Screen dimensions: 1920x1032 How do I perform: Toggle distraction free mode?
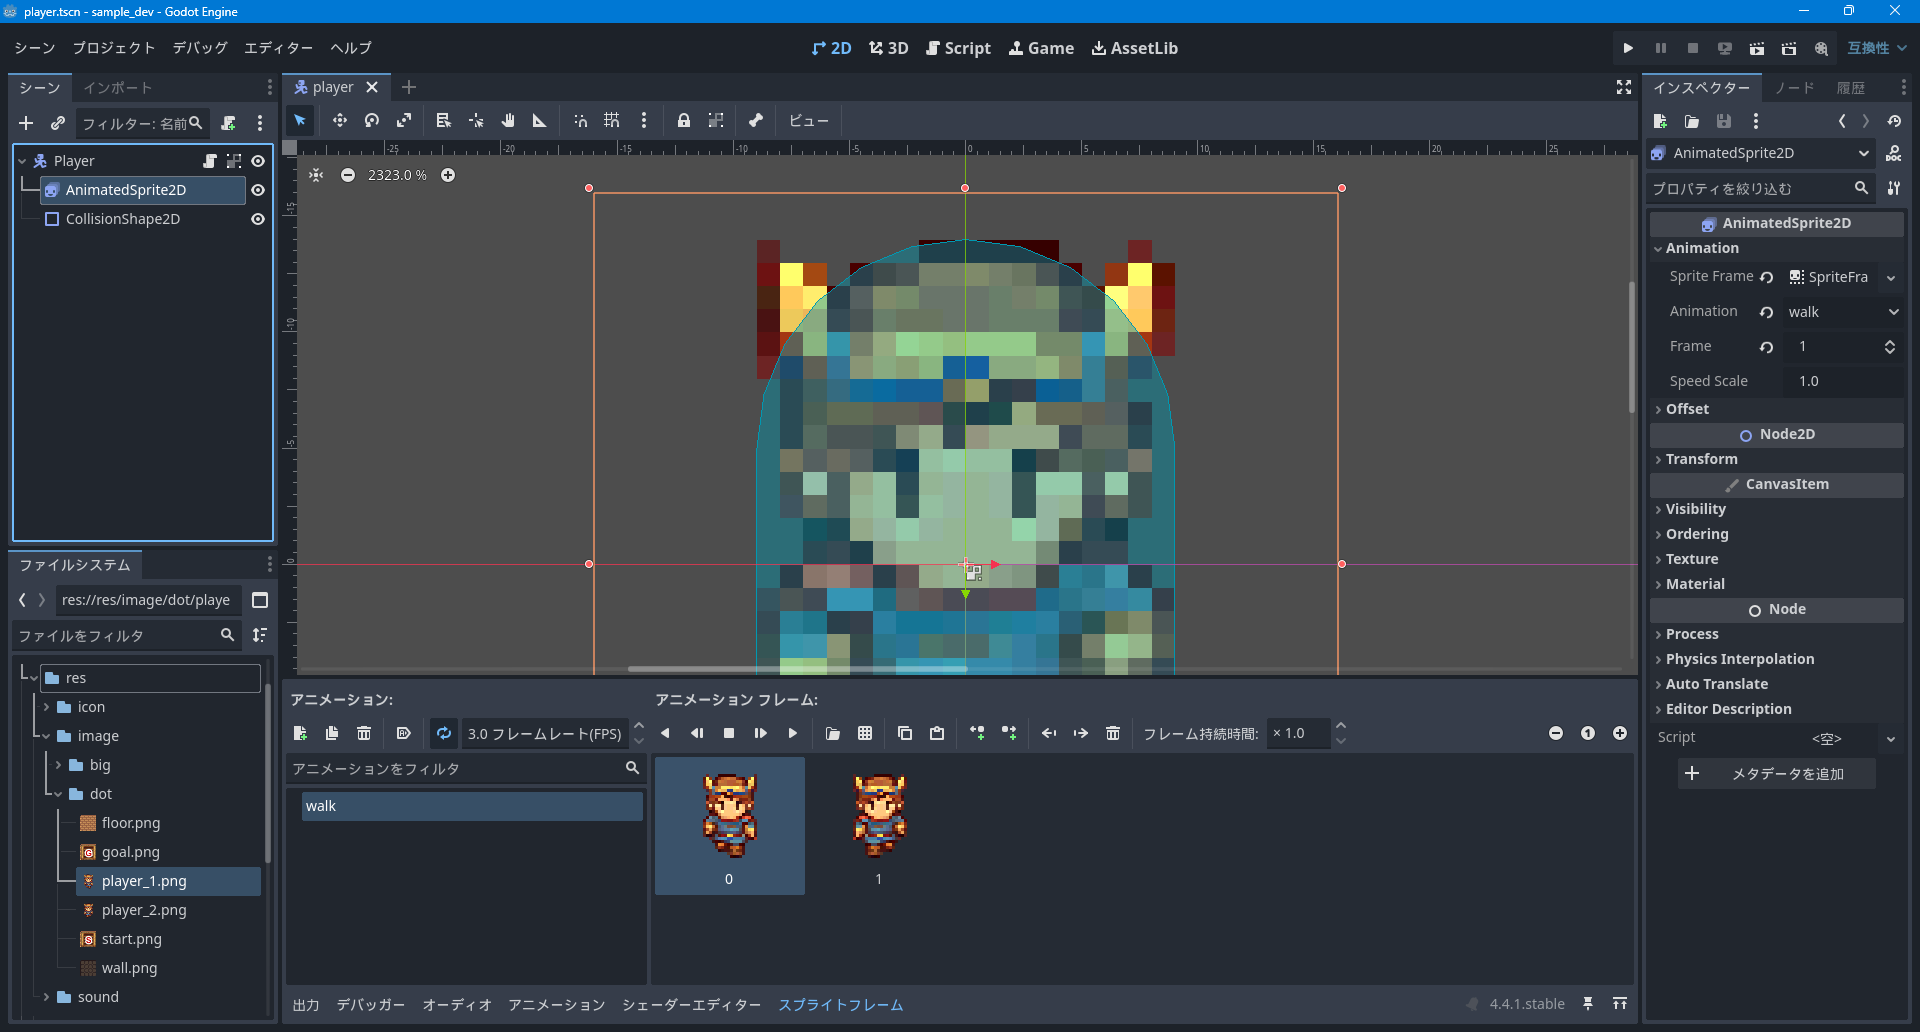(1624, 88)
